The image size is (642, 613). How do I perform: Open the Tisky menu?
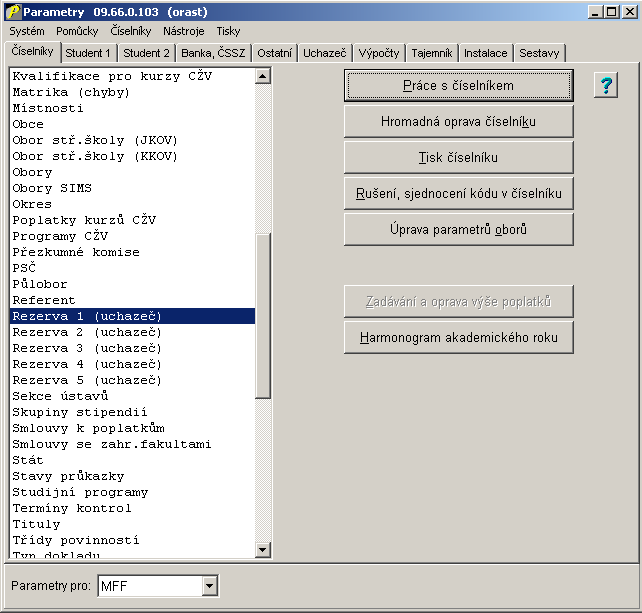point(228,31)
